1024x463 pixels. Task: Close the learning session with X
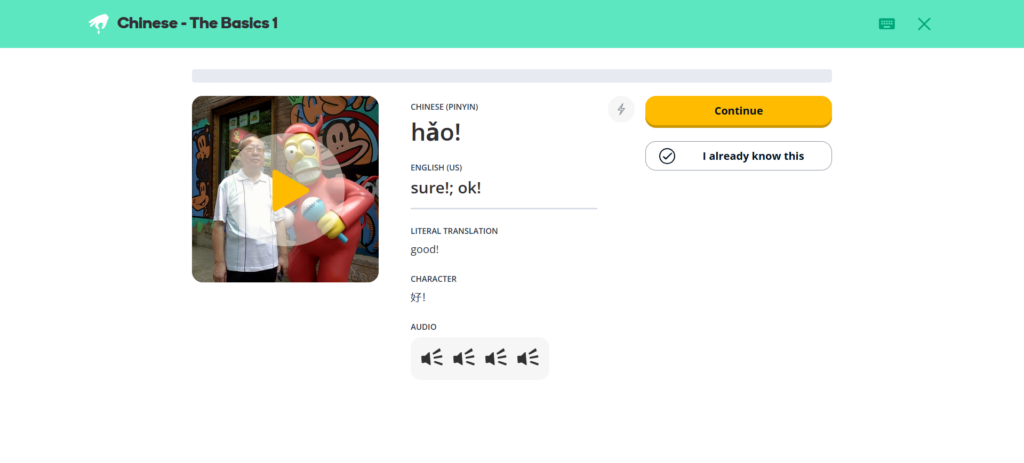(x=923, y=24)
